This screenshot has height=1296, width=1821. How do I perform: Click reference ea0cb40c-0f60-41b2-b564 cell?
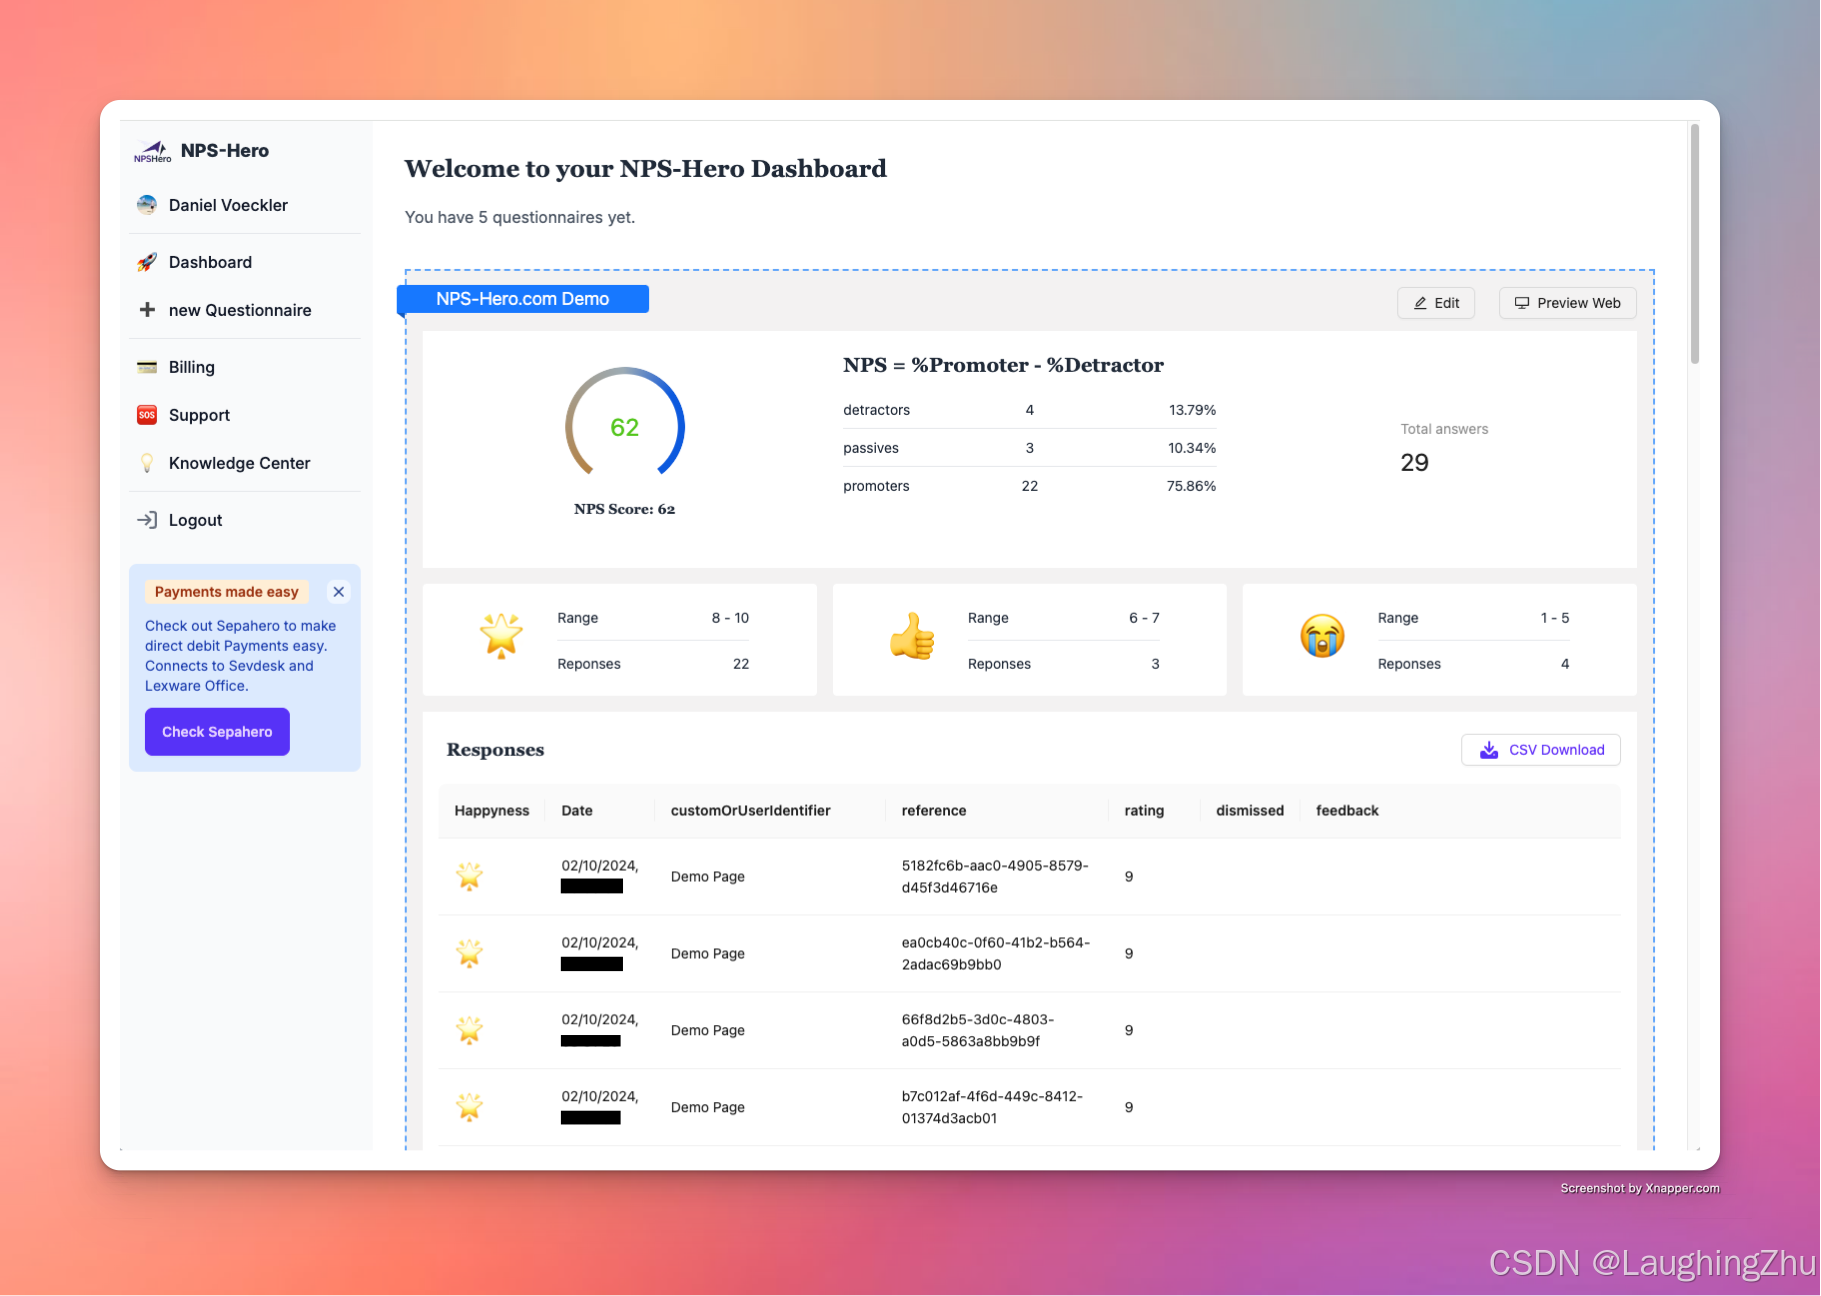[996, 954]
